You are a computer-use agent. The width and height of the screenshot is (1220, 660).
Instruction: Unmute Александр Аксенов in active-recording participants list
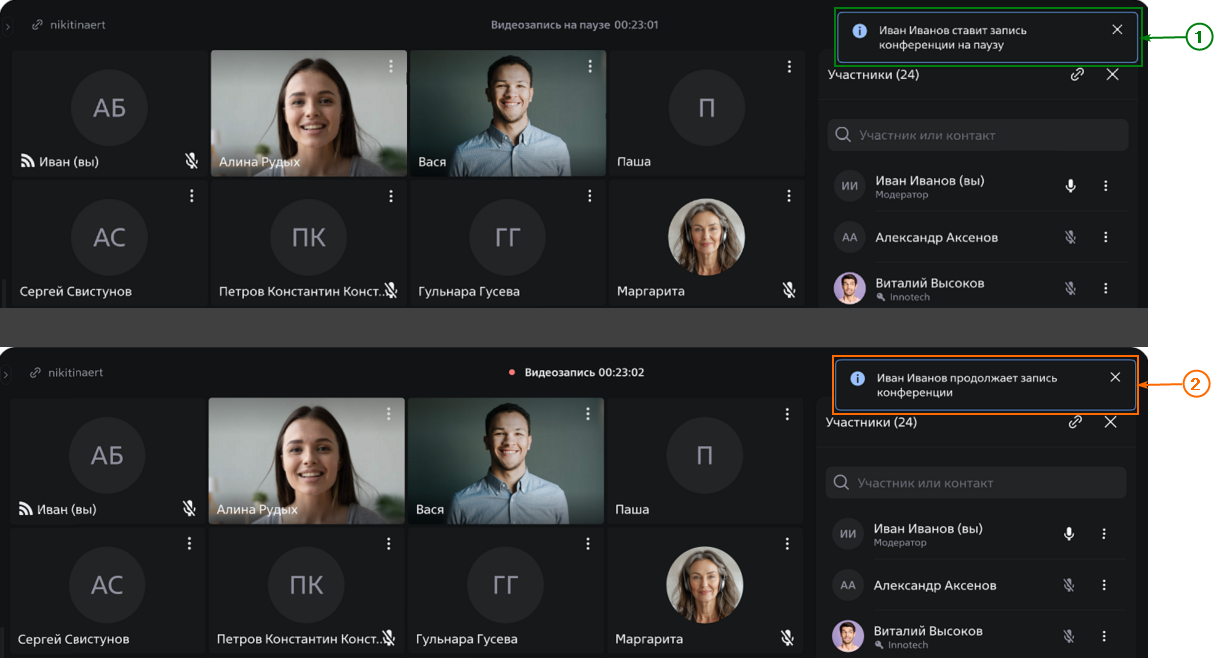tap(1068, 585)
